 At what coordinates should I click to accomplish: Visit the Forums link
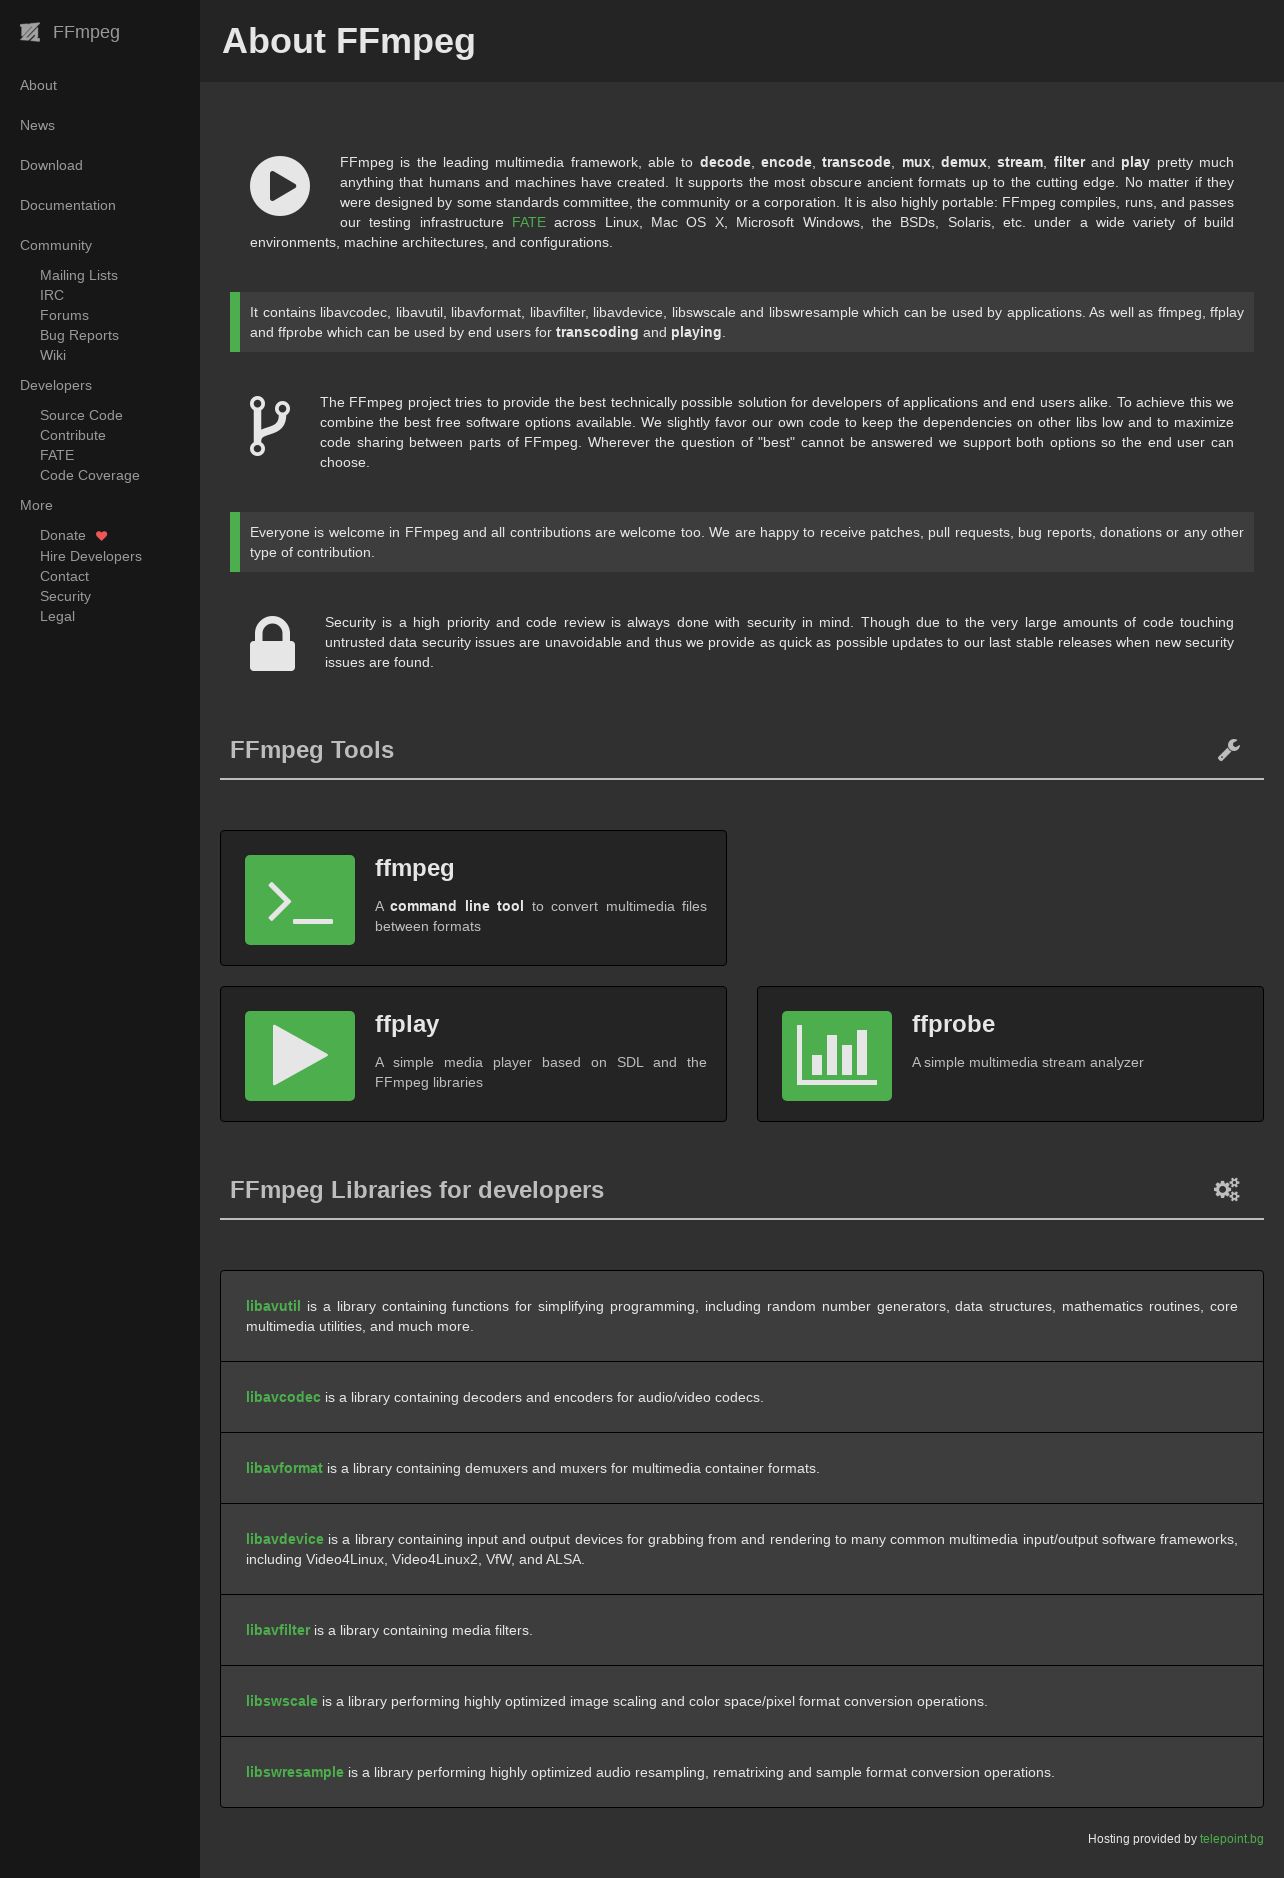64,315
